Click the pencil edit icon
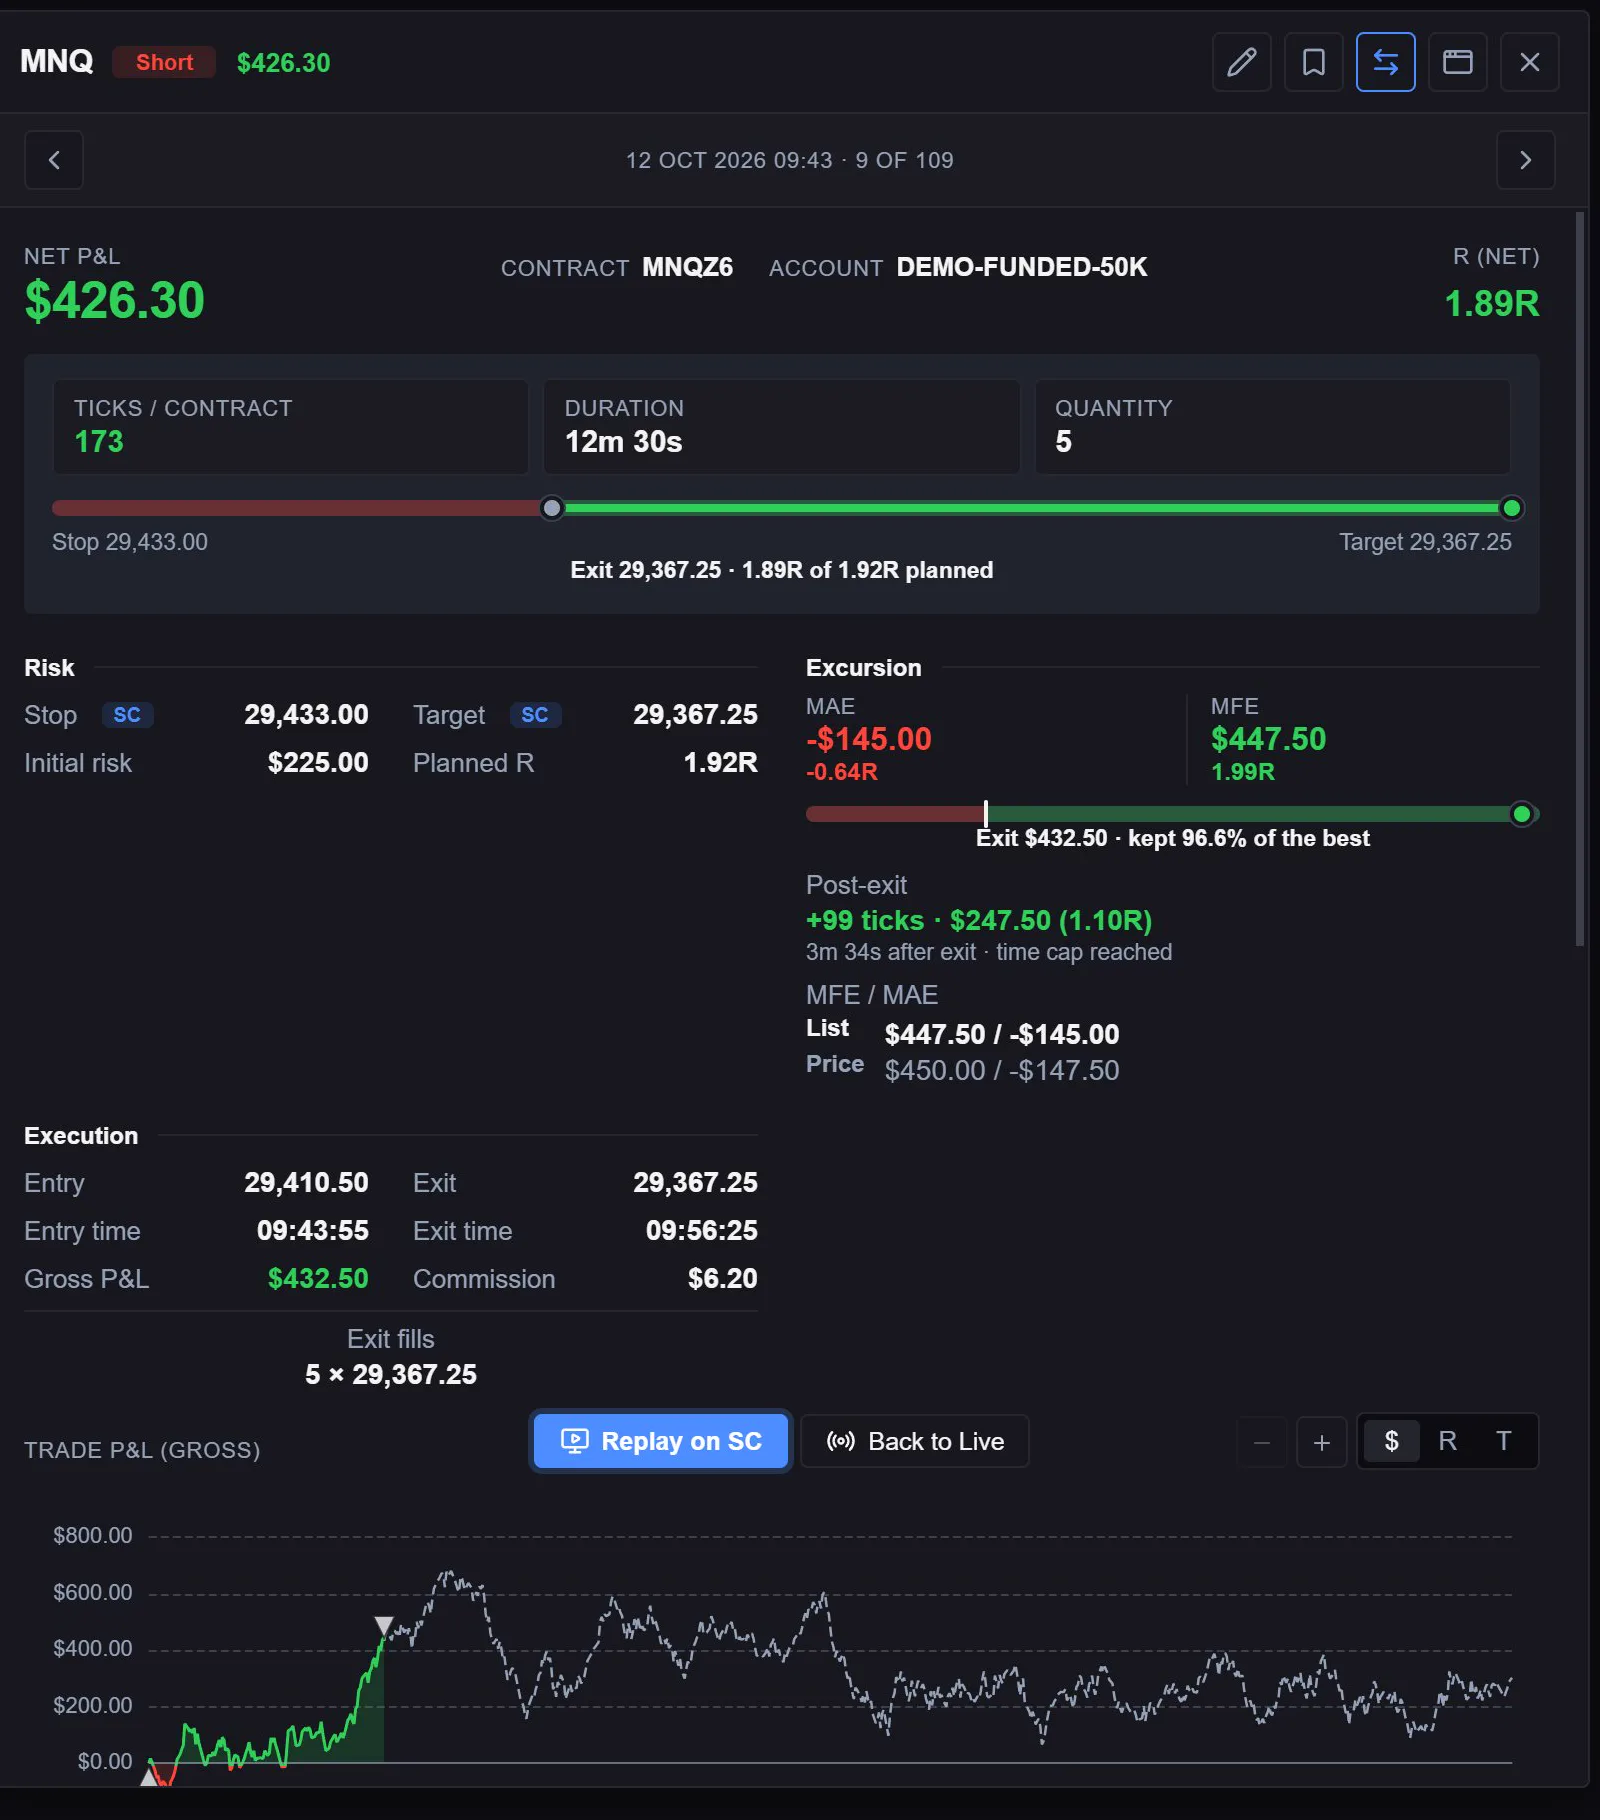 [1241, 62]
